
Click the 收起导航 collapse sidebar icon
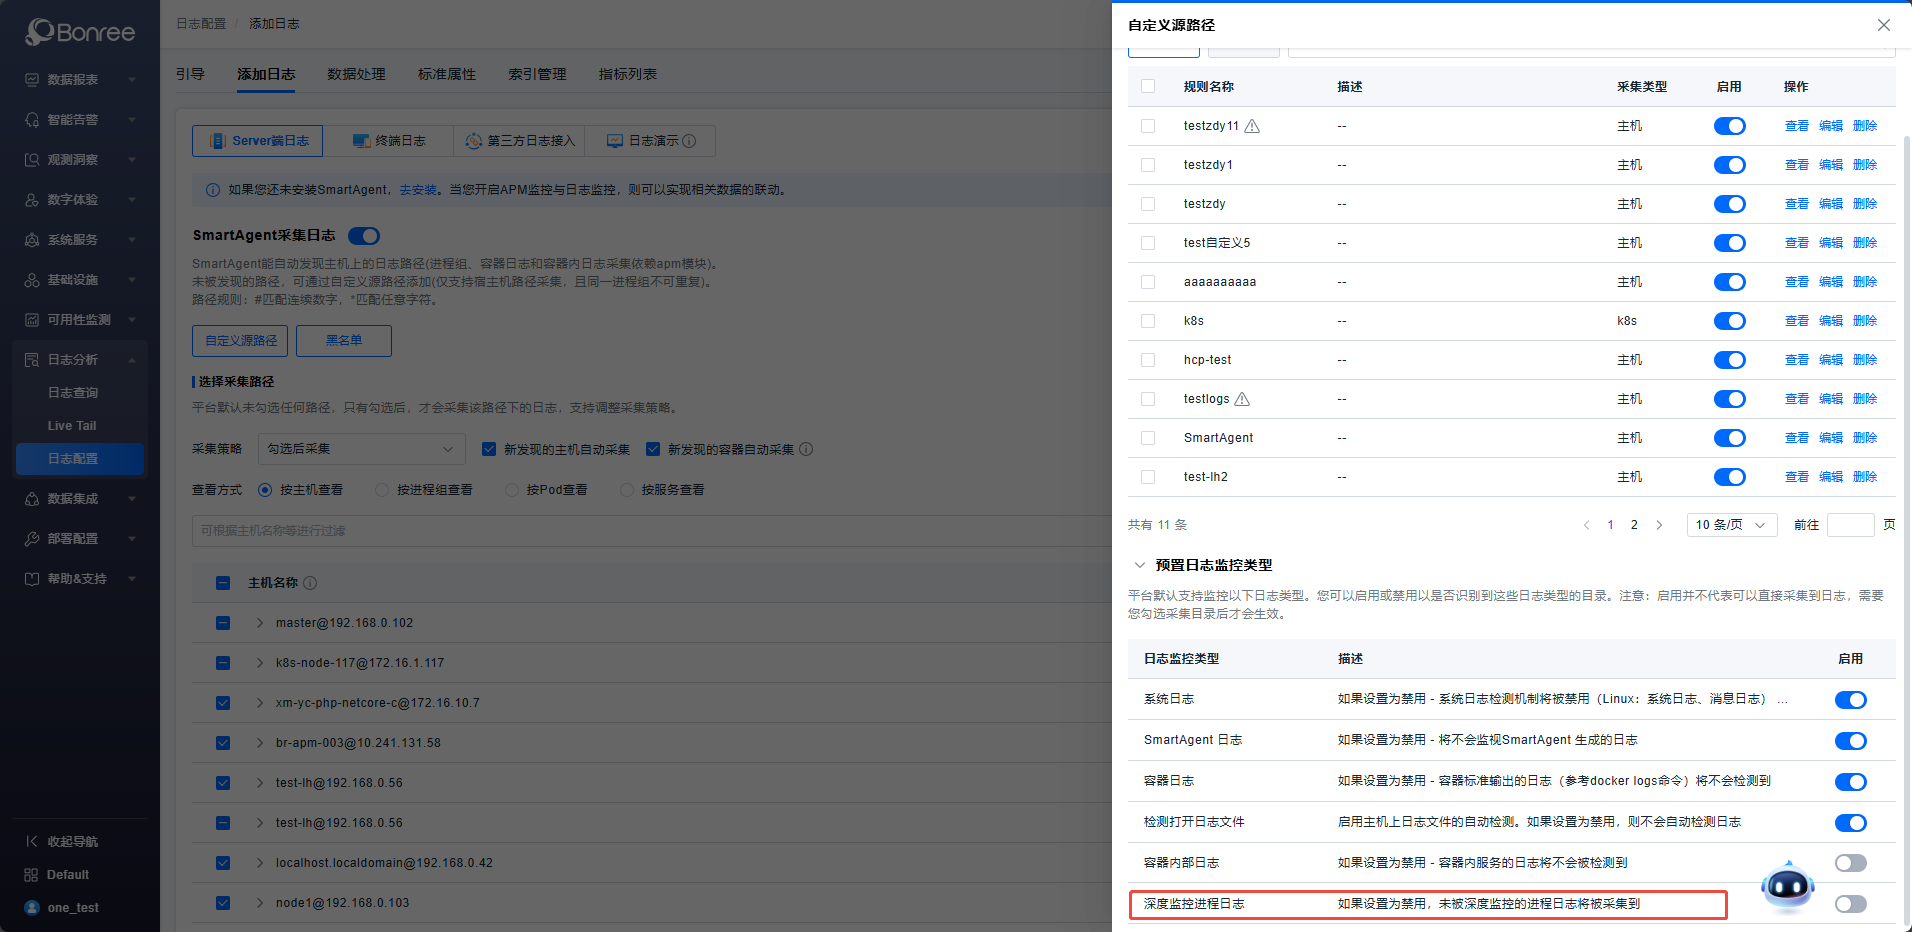pos(32,841)
